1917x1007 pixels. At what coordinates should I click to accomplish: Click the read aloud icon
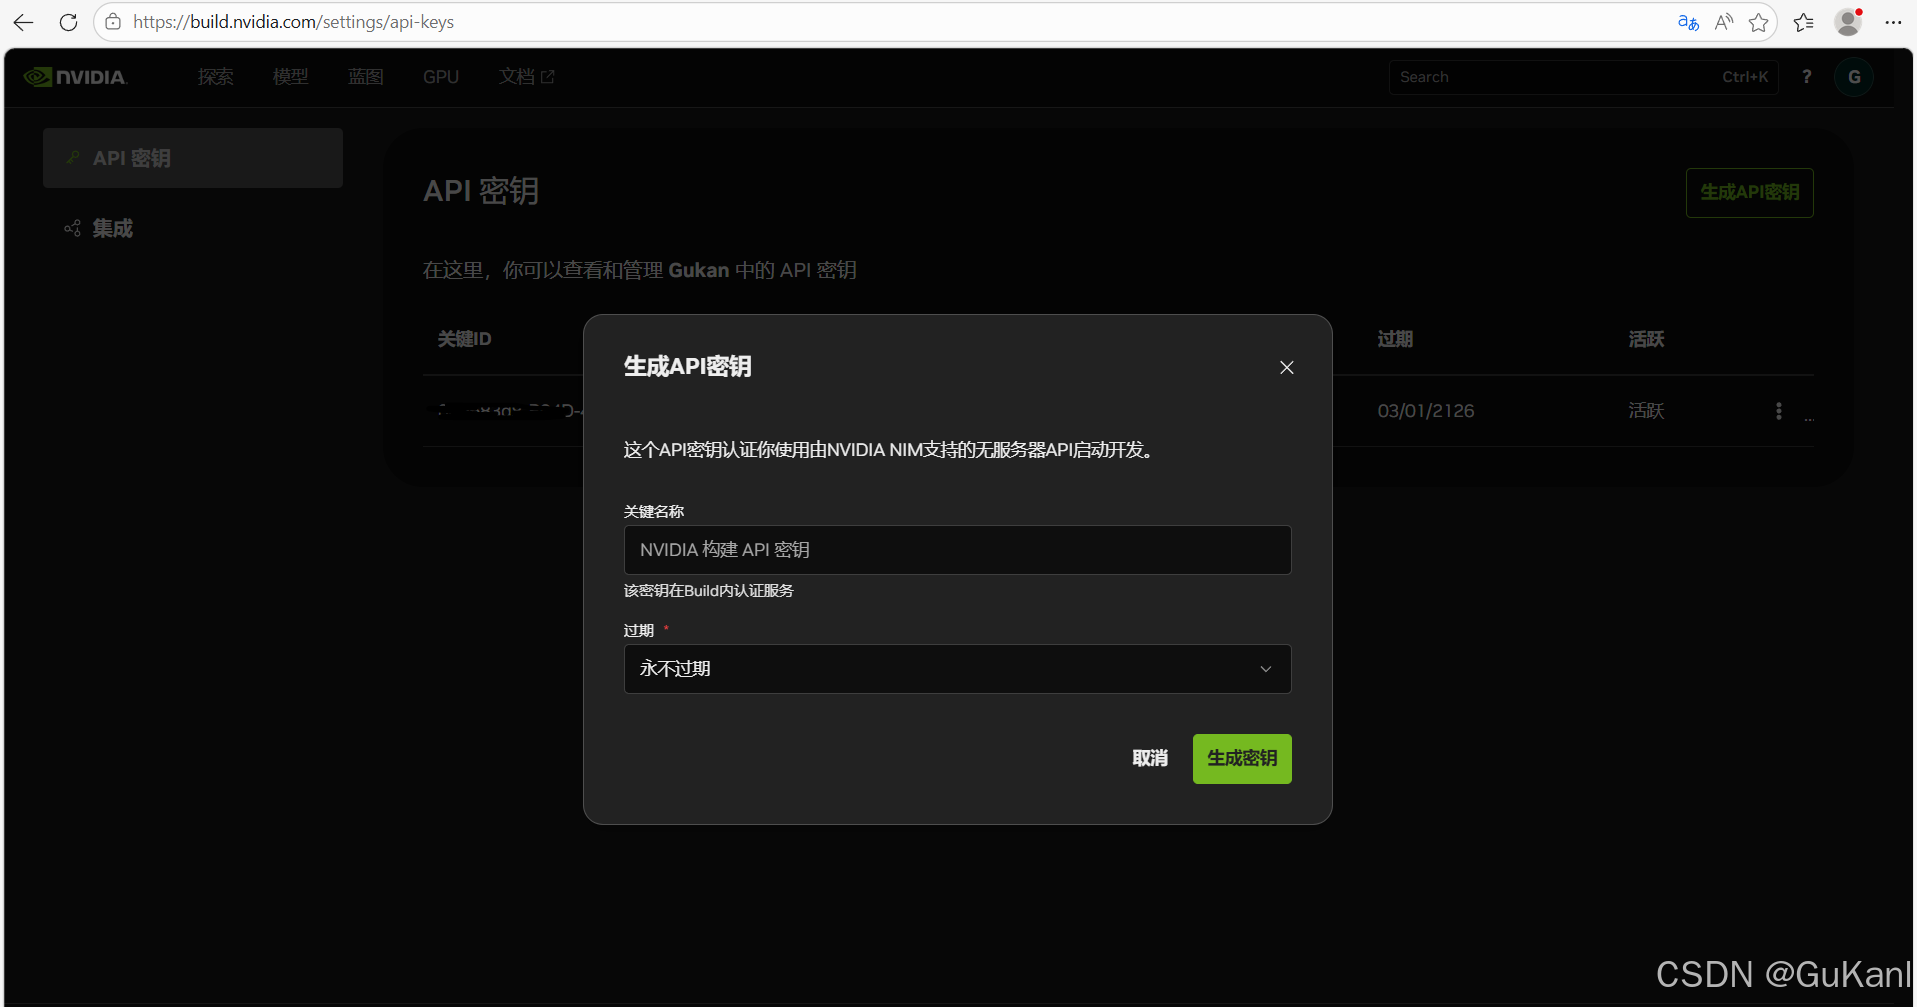(1724, 22)
